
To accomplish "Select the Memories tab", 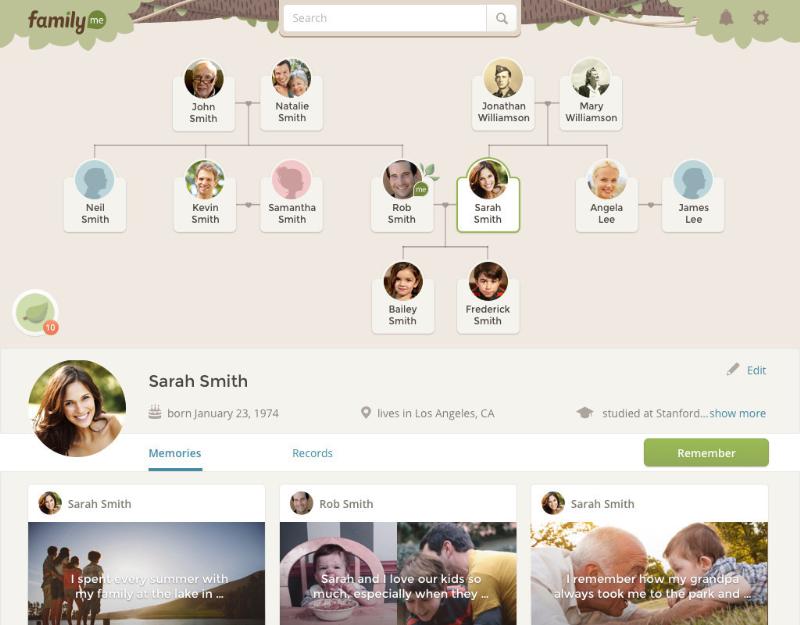I will [x=175, y=453].
